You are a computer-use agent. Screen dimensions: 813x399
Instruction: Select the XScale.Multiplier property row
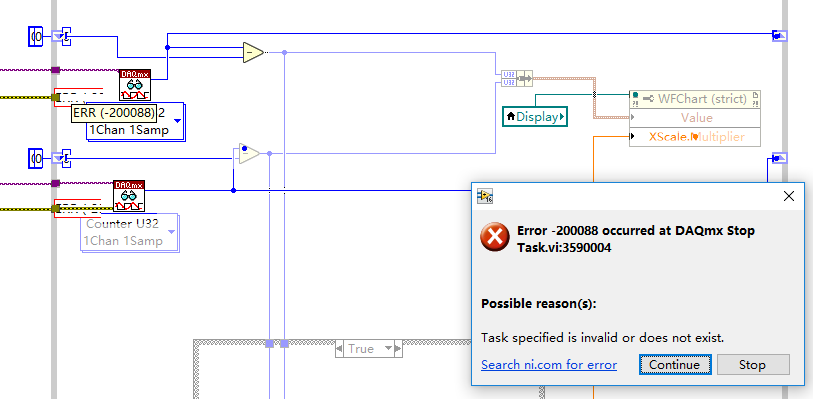click(x=695, y=137)
